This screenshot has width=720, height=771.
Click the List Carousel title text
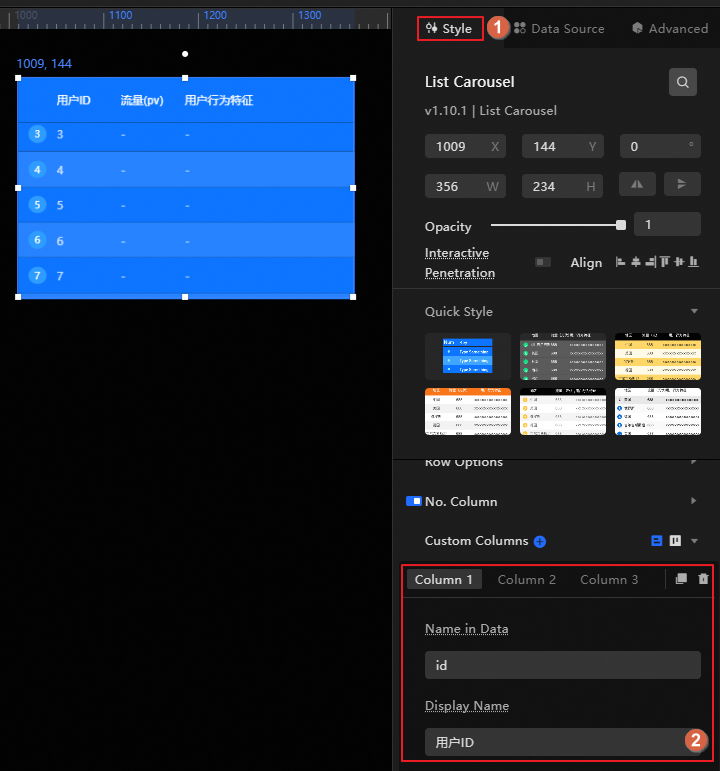(x=470, y=82)
